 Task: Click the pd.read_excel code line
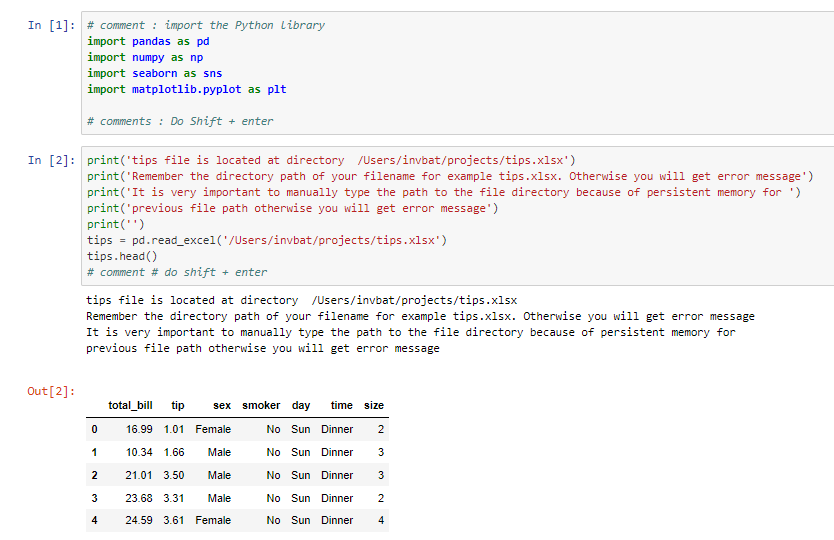click(267, 240)
